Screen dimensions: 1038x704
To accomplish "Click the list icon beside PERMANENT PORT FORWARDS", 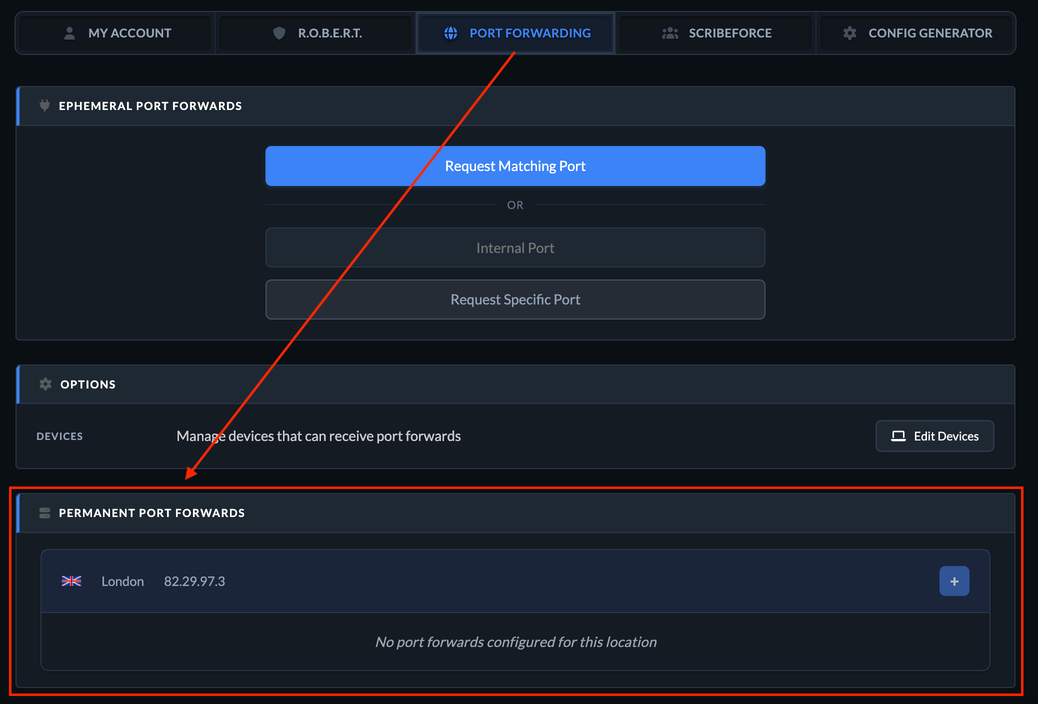I will tap(45, 512).
